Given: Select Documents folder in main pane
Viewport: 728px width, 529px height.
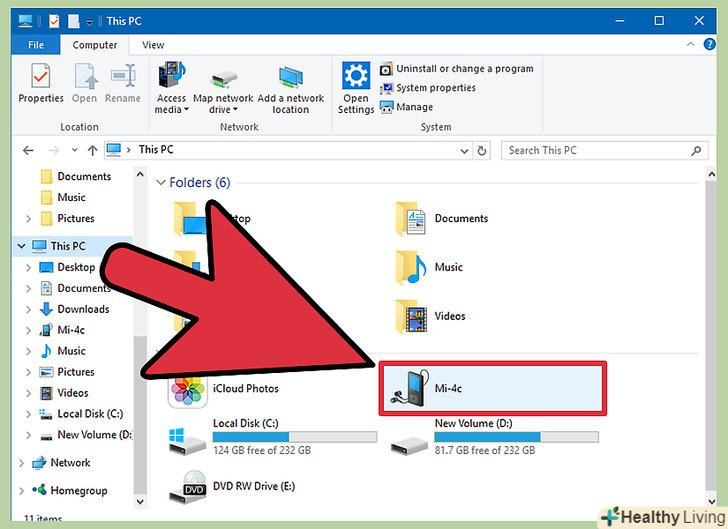Looking at the screenshot, I should pos(442,219).
